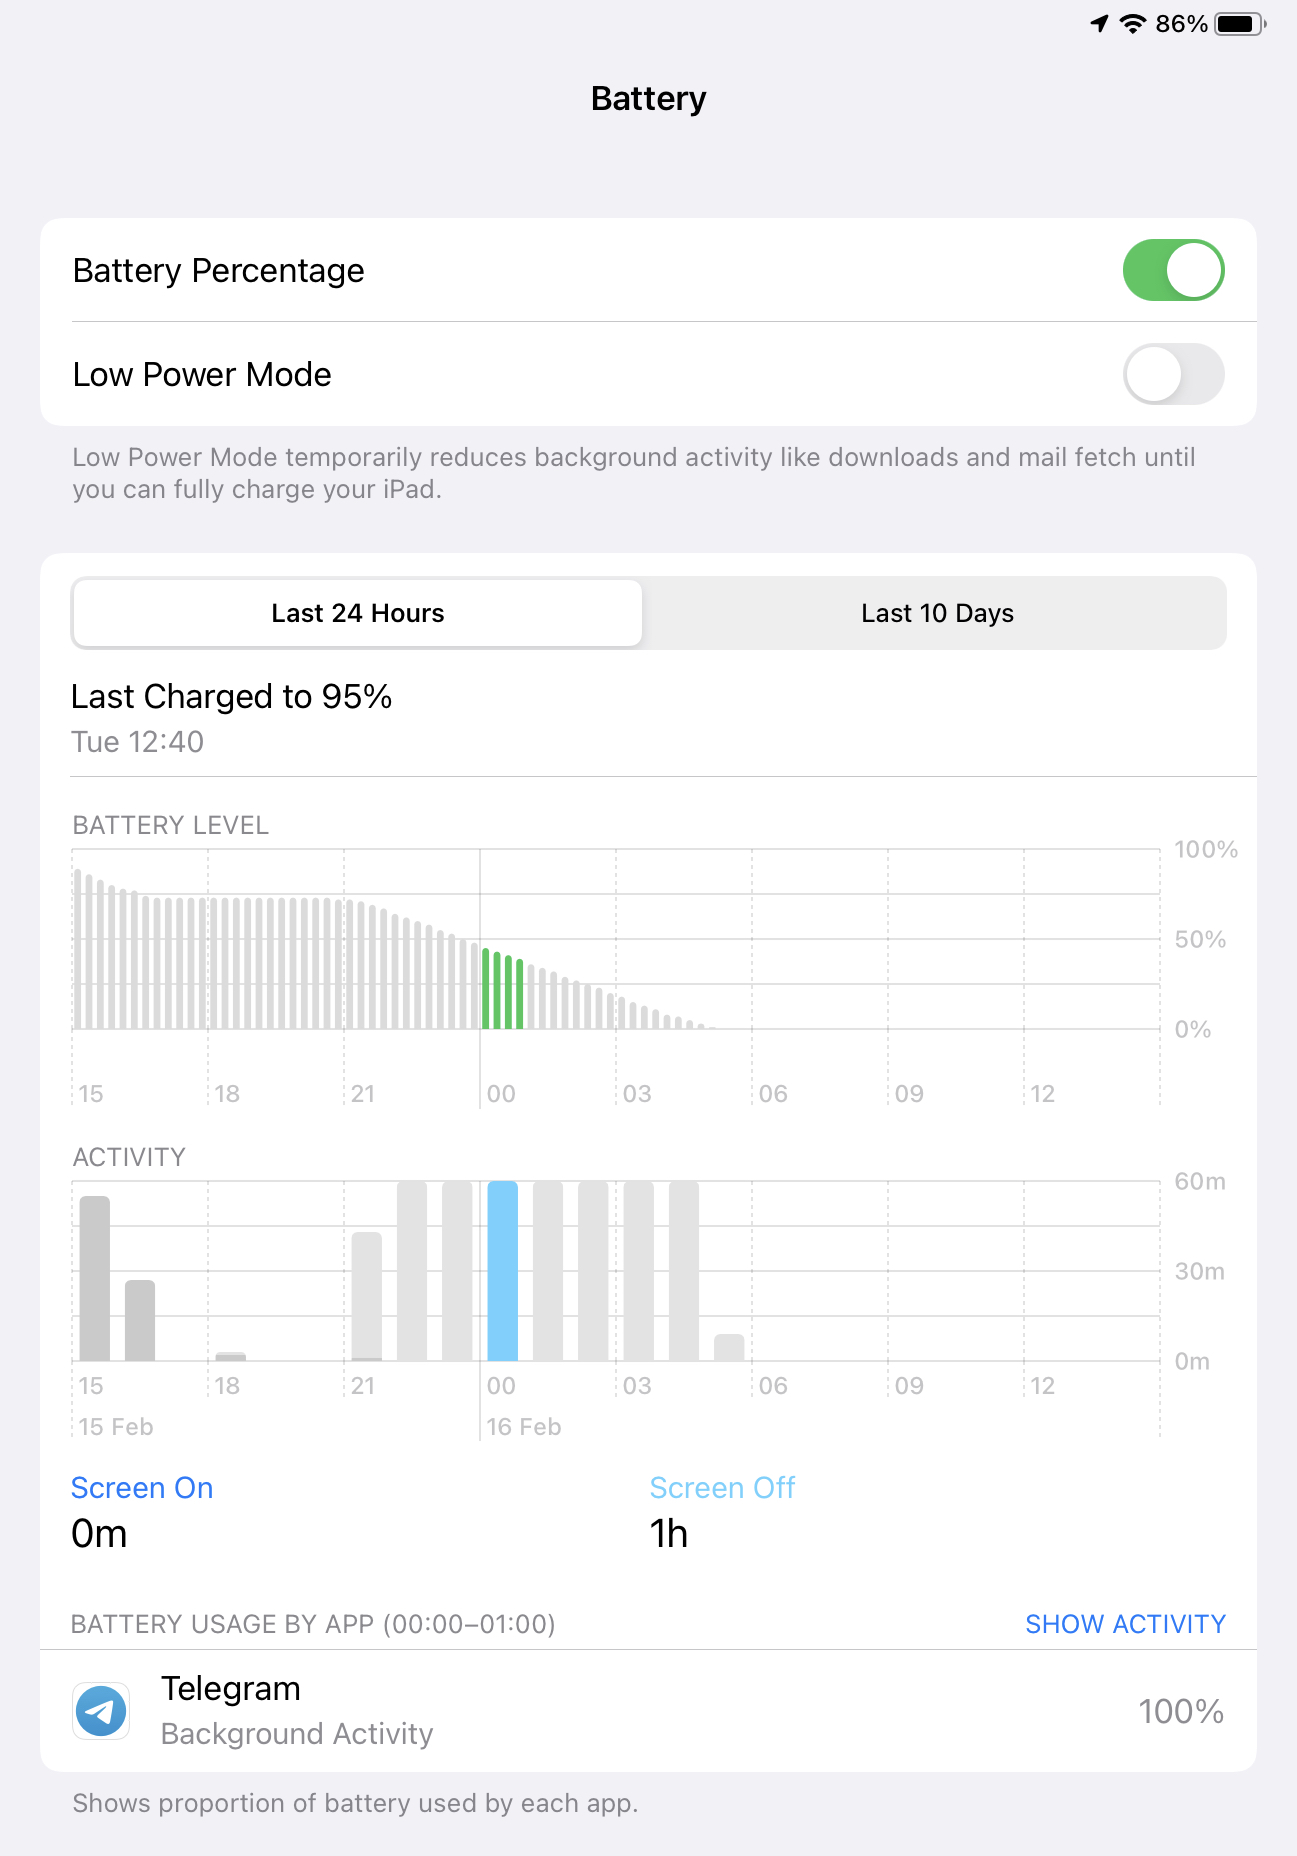1297x1856 pixels.
Task: Tap the location arrow status icon
Action: (1099, 24)
